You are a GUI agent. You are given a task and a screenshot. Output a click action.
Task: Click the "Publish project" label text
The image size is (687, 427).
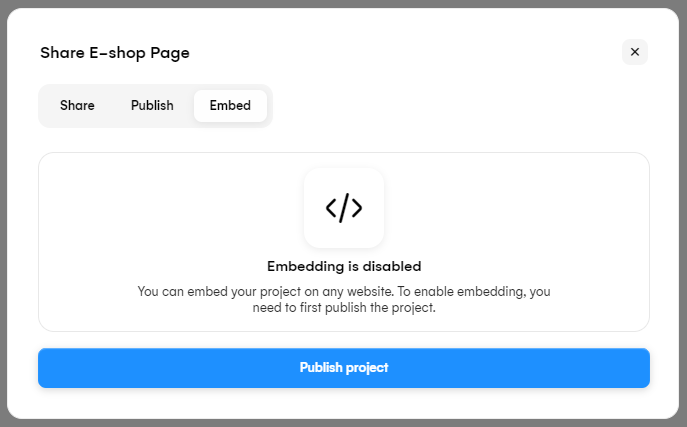point(343,367)
